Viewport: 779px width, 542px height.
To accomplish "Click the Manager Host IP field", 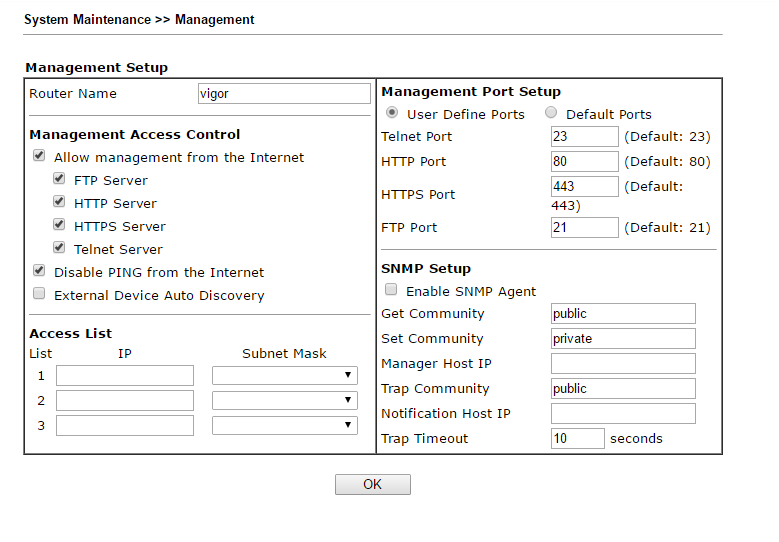I will tap(622, 363).
